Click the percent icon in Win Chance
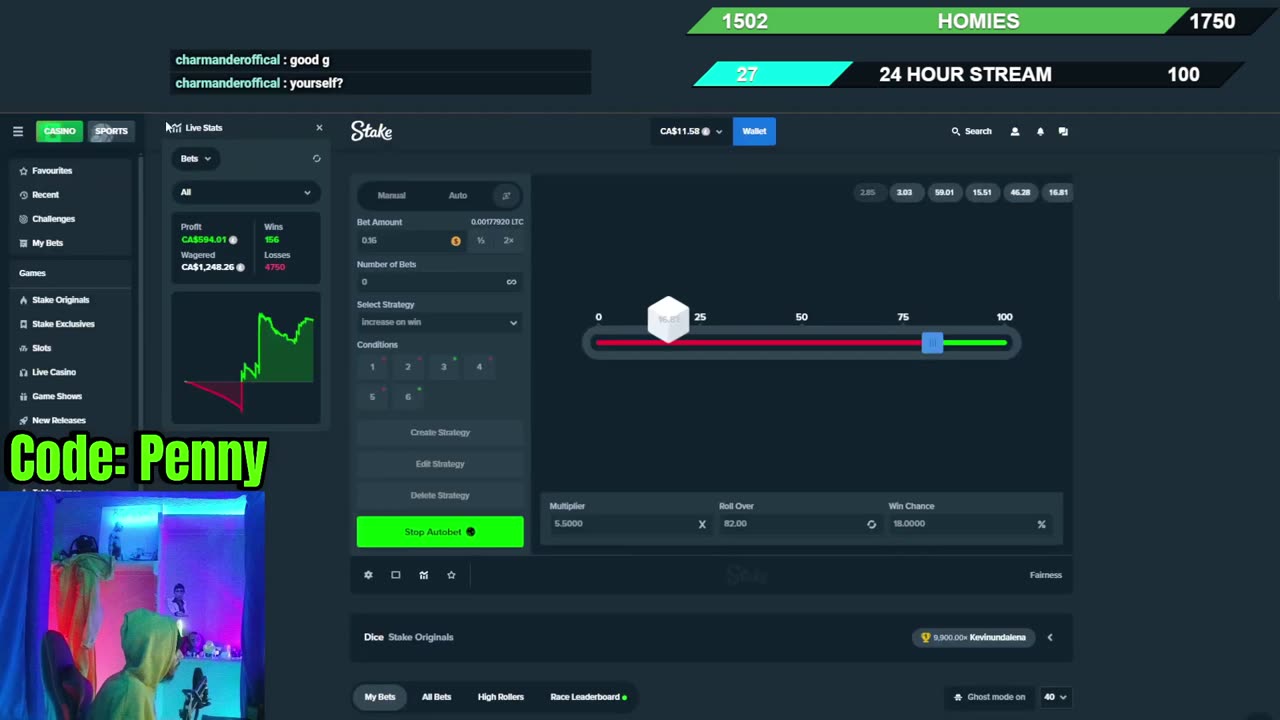Image resolution: width=1280 pixels, height=720 pixels. [x=1041, y=524]
